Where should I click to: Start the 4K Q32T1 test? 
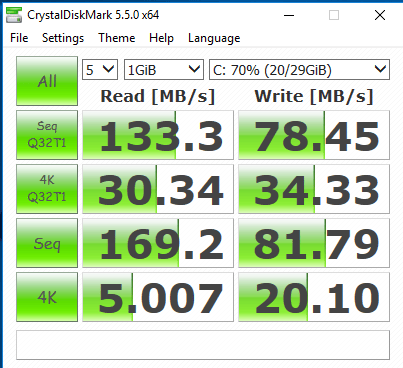[x=47, y=189]
